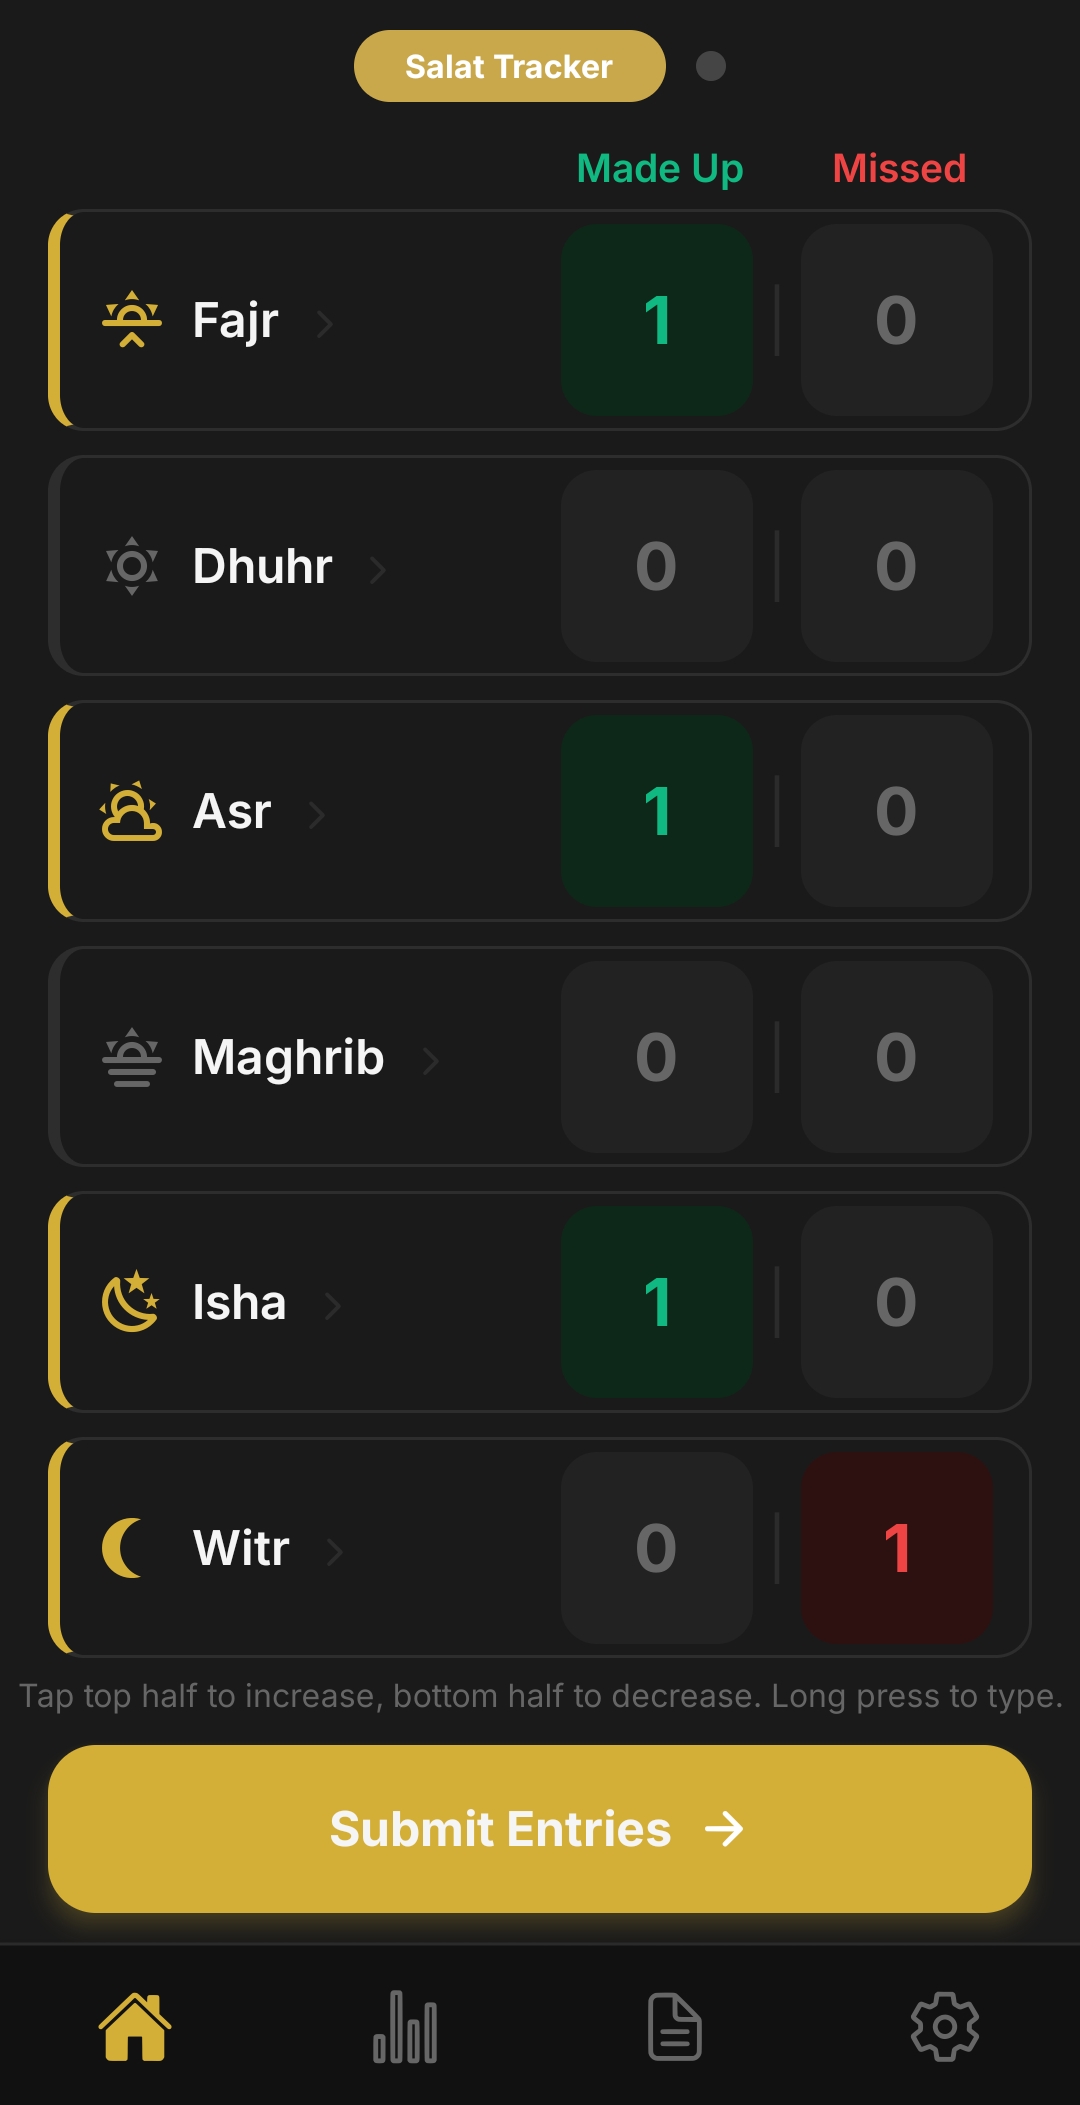This screenshot has width=1080, height=2105.
Task: Open the statistics bar chart tab
Action: tap(405, 2027)
